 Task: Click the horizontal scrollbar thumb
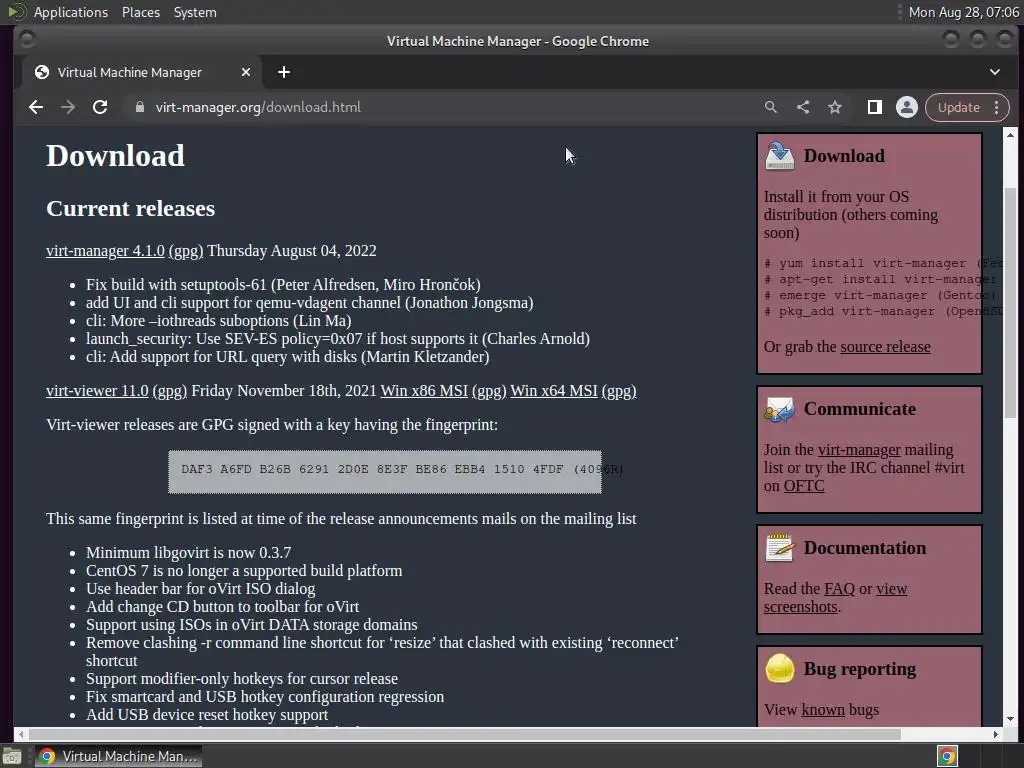465,734
